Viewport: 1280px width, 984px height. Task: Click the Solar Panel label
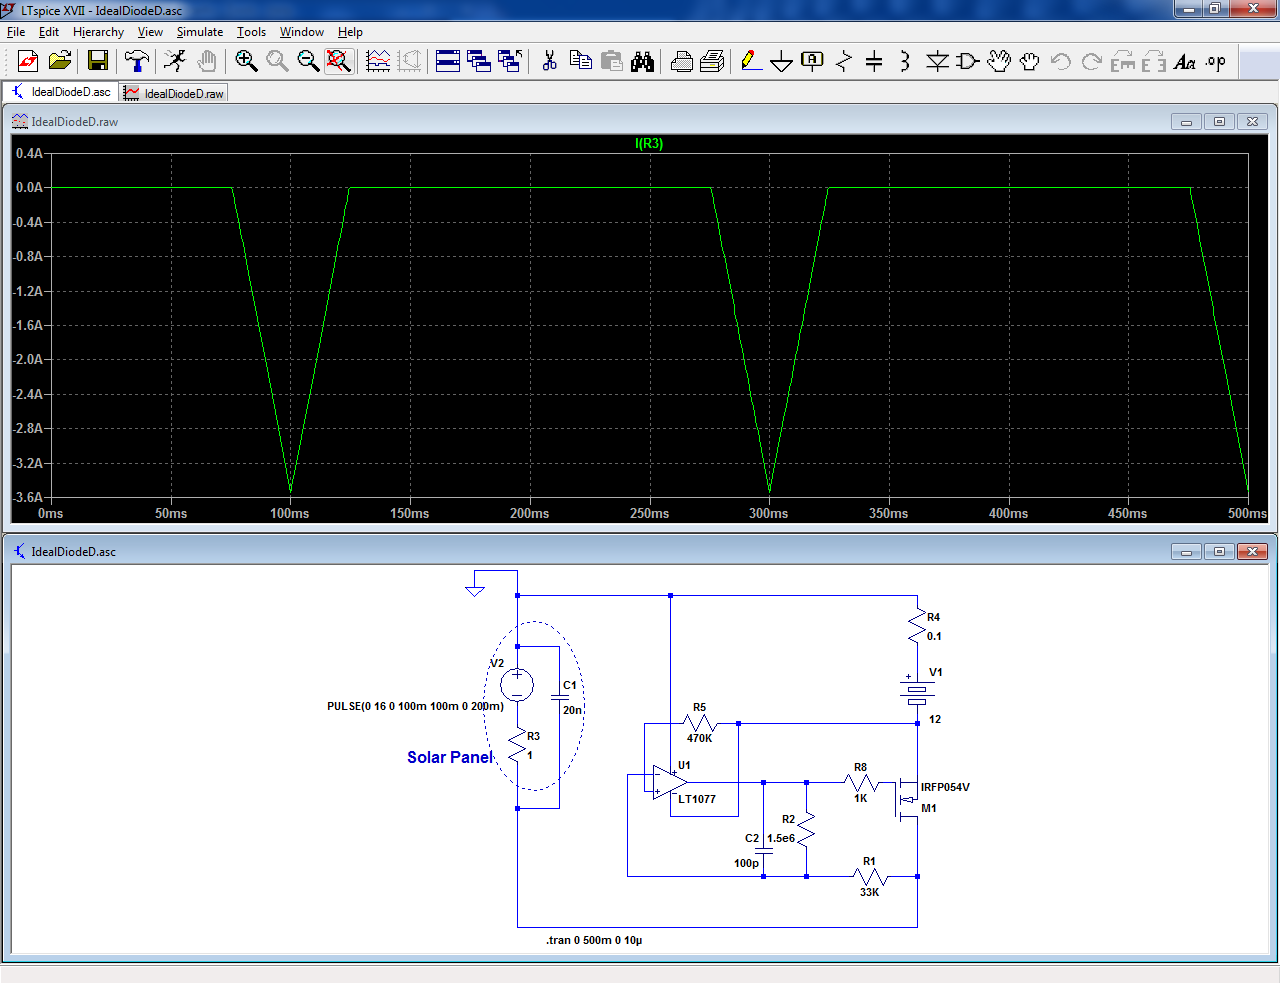coord(450,757)
